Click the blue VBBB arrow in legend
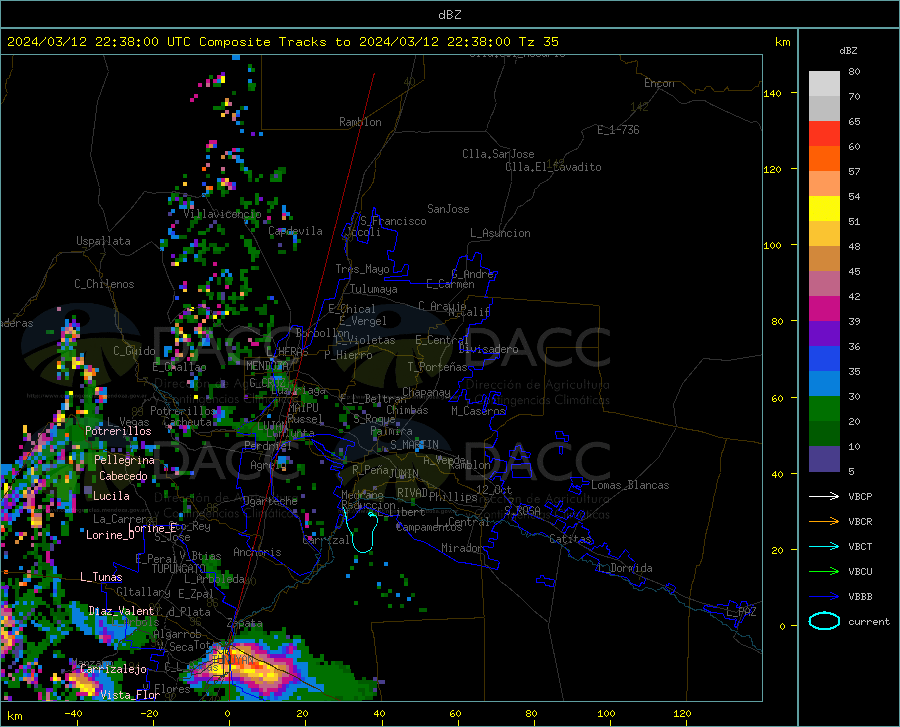900x727 pixels. (x=824, y=597)
